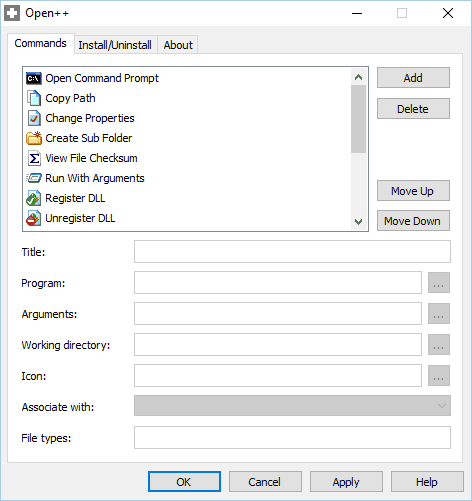Select 'View File Checksum' text in list
The image size is (472, 501).
91,158
